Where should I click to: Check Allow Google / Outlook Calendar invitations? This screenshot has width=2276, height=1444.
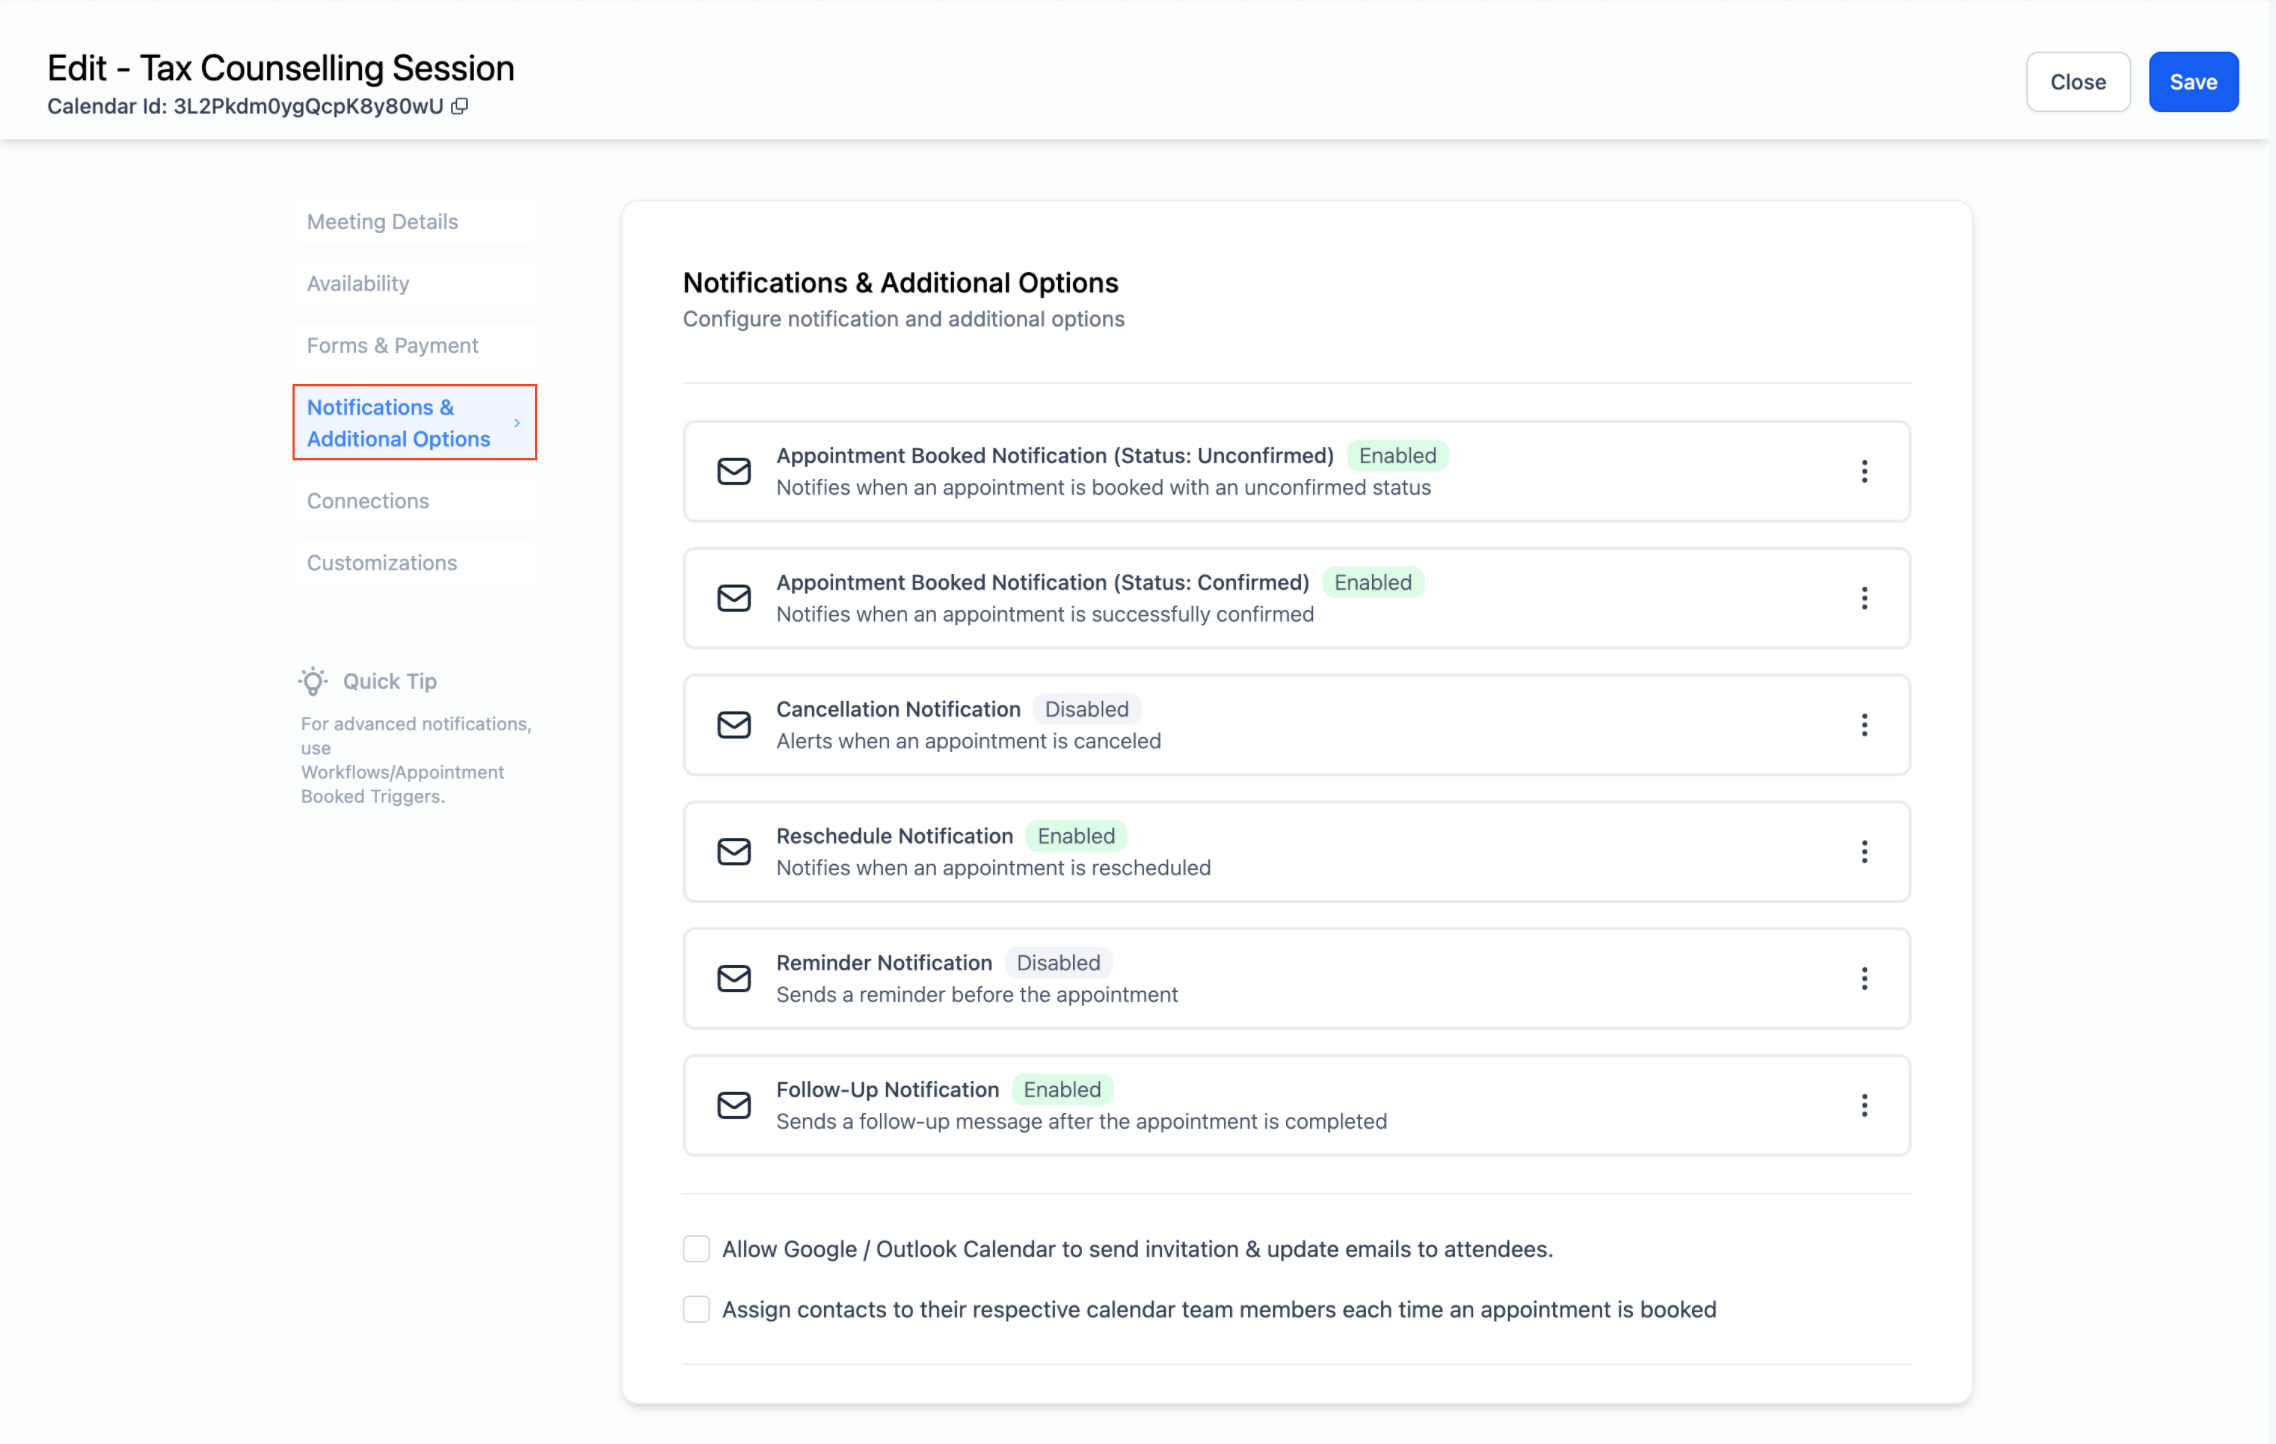tap(696, 1248)
